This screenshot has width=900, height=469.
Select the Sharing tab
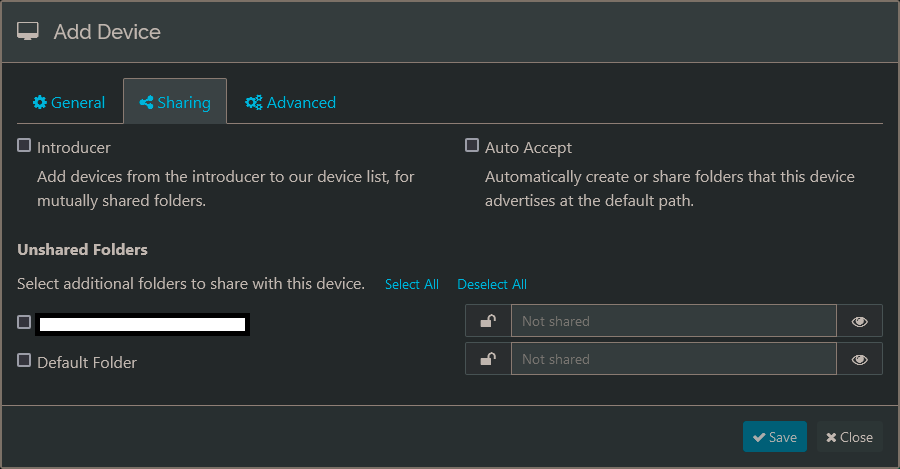pyautogui.click(x=175, y=102)
